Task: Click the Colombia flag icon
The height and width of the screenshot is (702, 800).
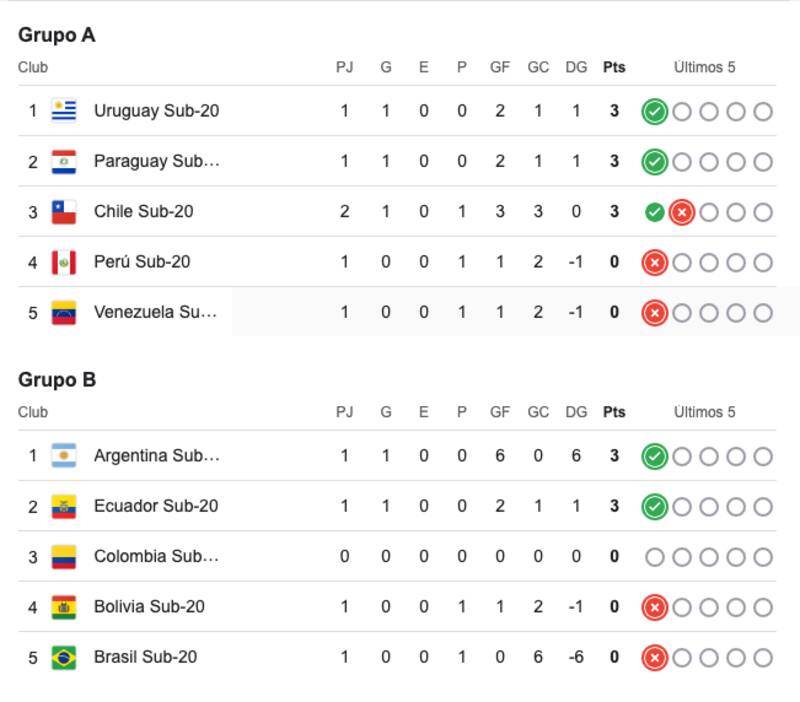Action: point(64,556)
